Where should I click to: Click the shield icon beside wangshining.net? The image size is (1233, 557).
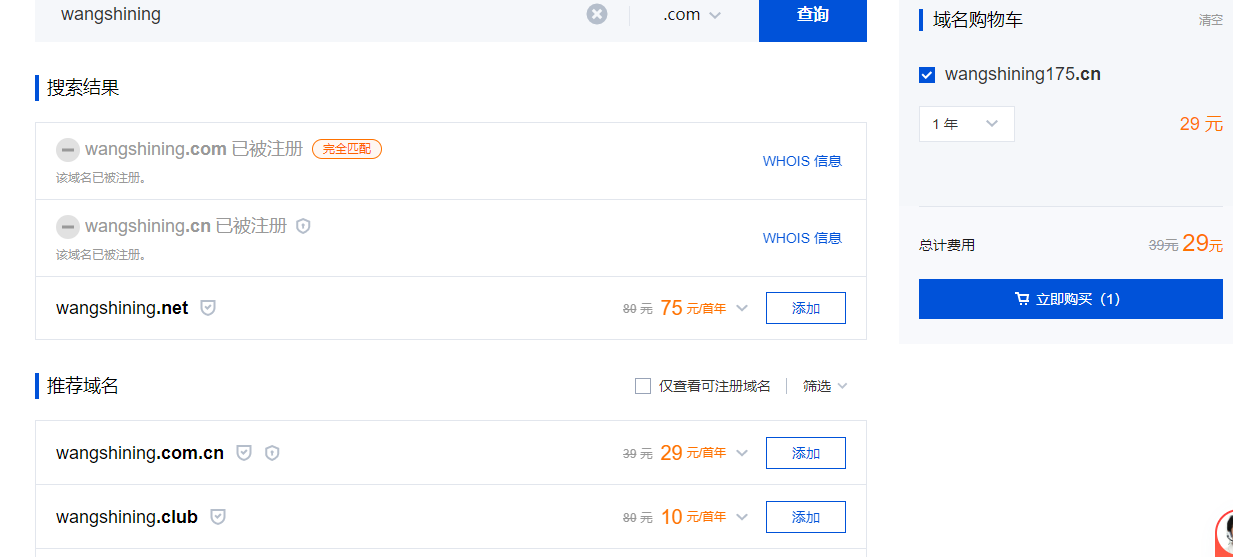(208, 308)
